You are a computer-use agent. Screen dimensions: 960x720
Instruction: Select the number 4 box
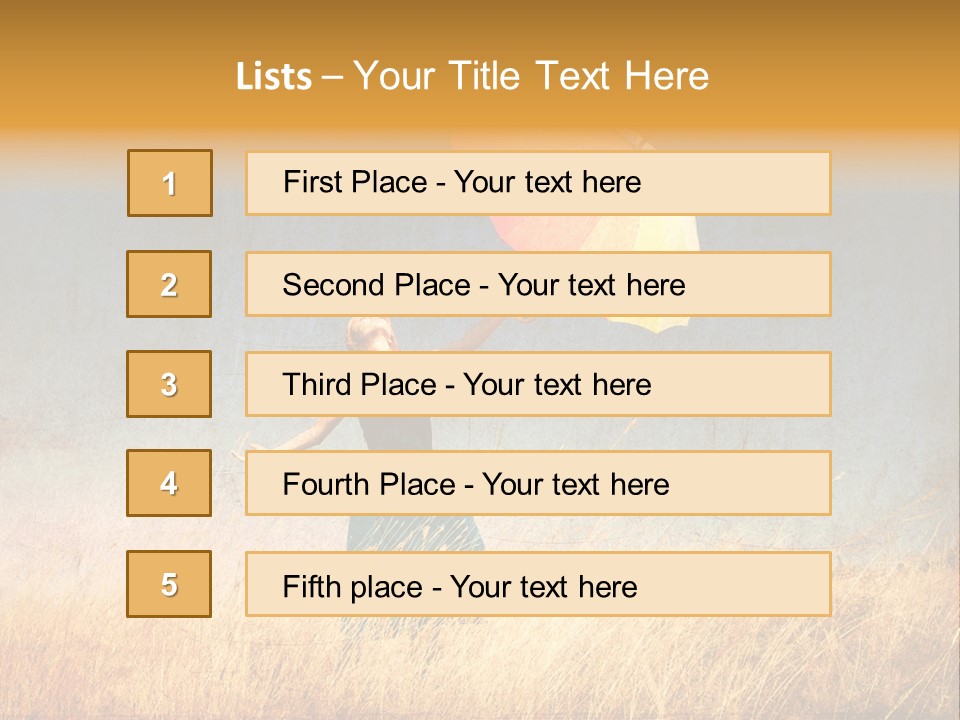click(169, 483)
